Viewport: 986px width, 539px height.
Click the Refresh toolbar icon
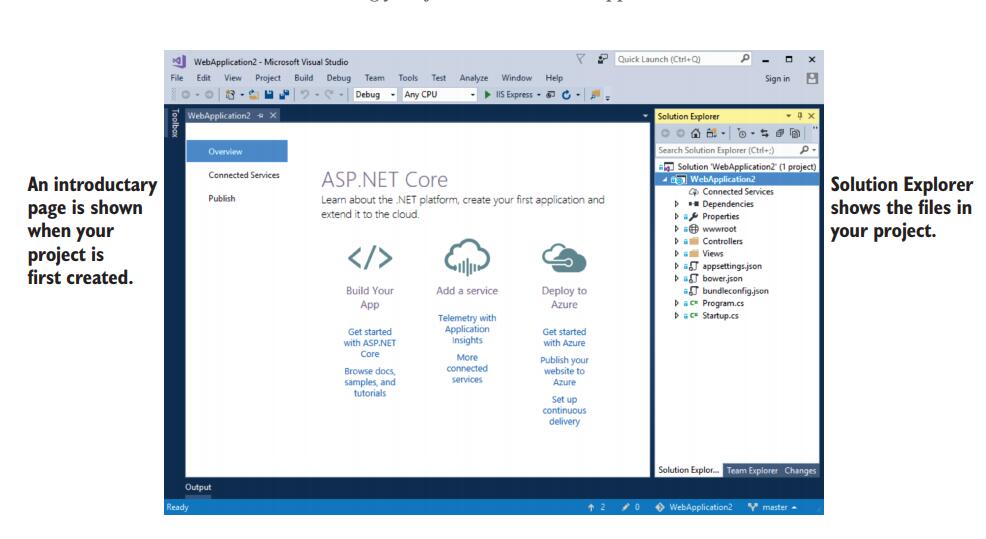(x=567, y=94)
